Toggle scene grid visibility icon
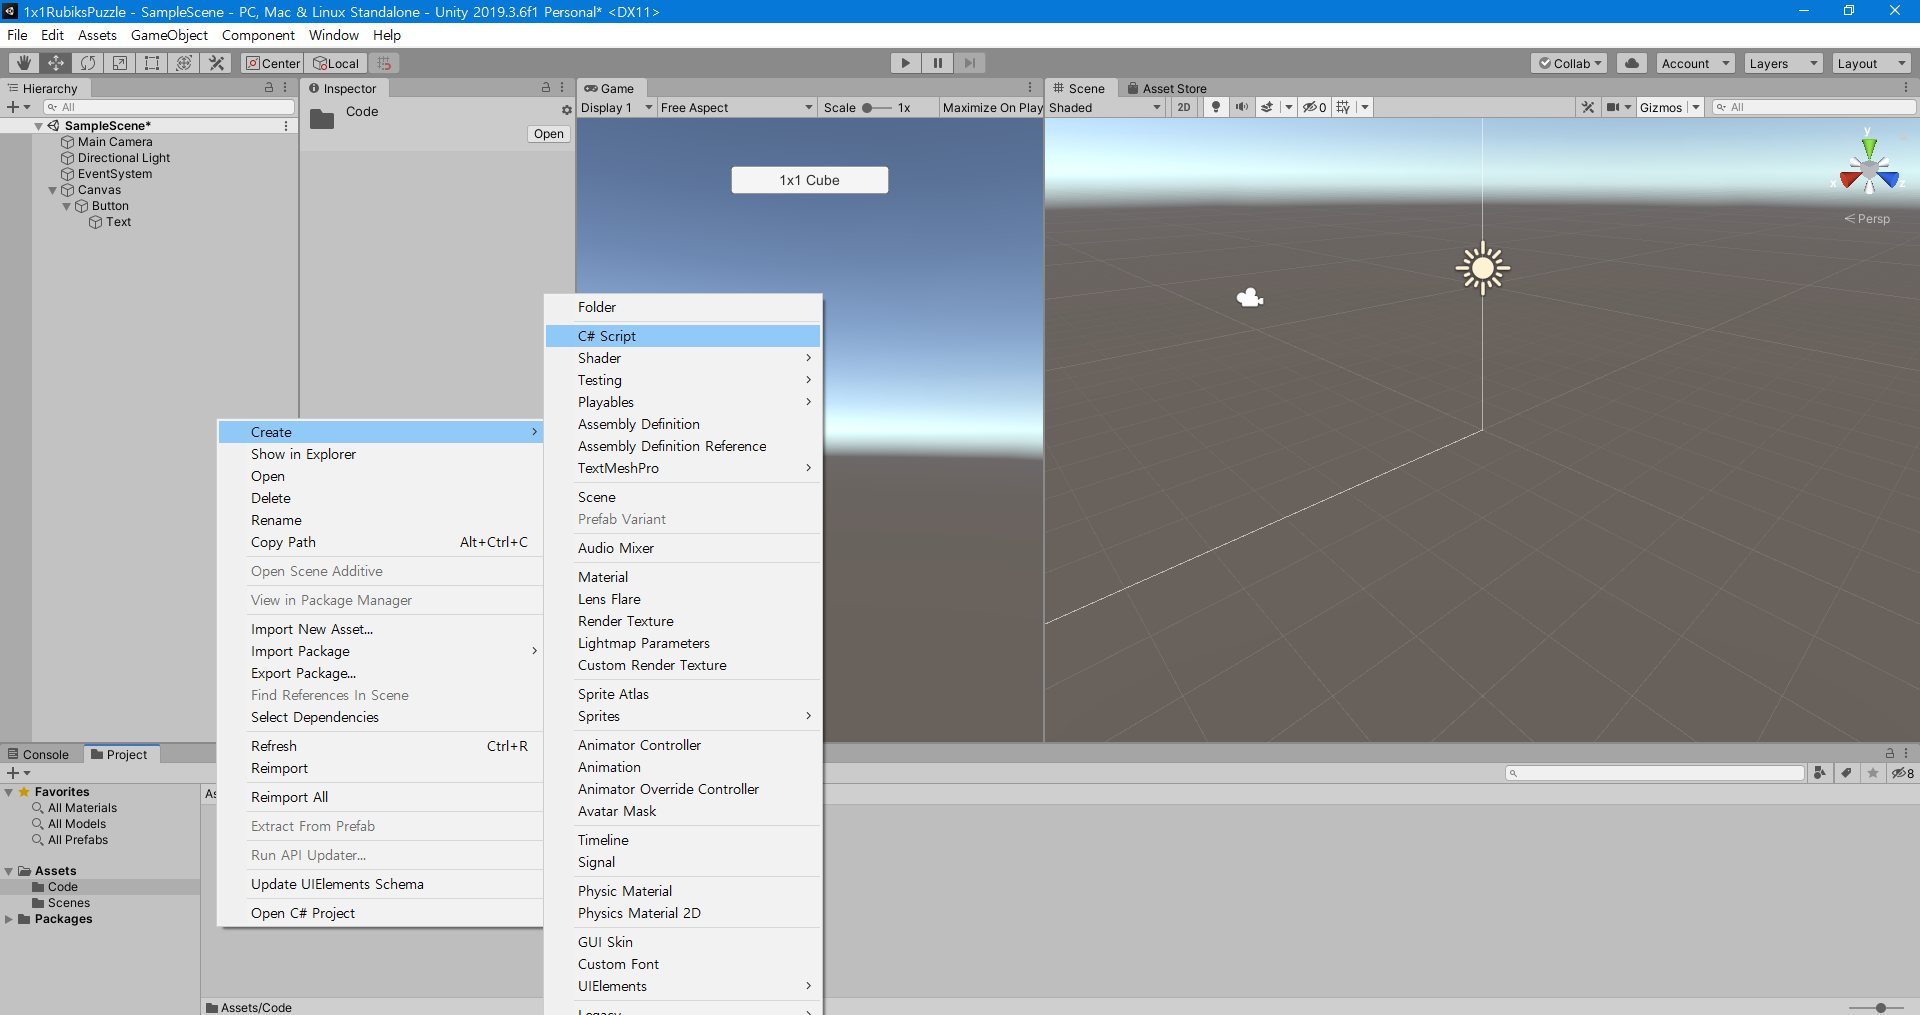The image size is (1920, 1015). [1343, 107]
